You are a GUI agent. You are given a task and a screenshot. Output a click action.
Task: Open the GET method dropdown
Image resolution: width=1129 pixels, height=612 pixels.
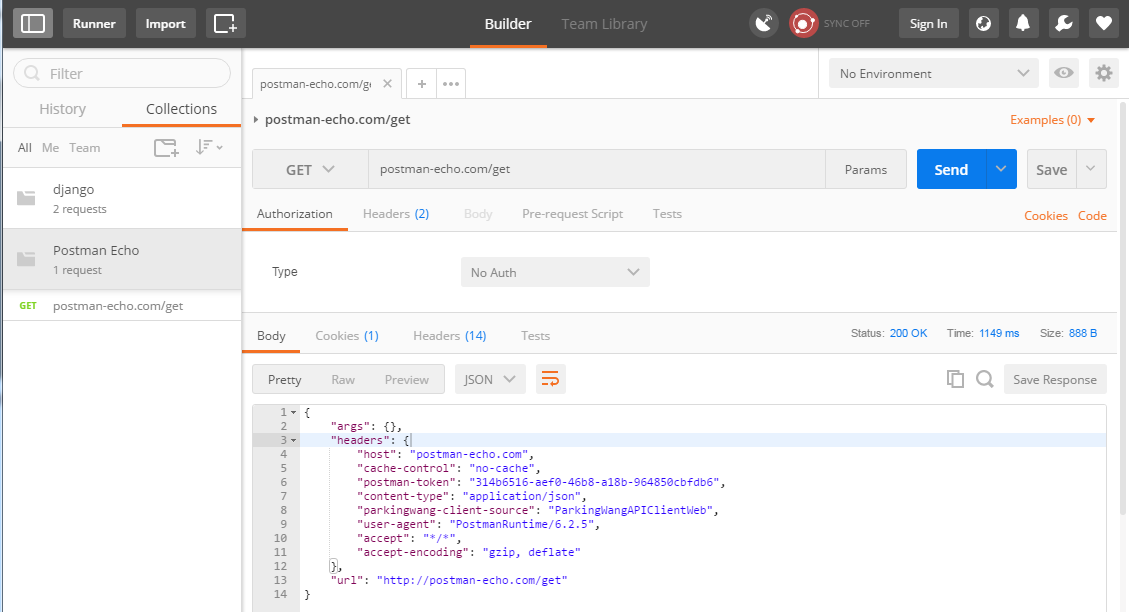[x=310, y=169]
